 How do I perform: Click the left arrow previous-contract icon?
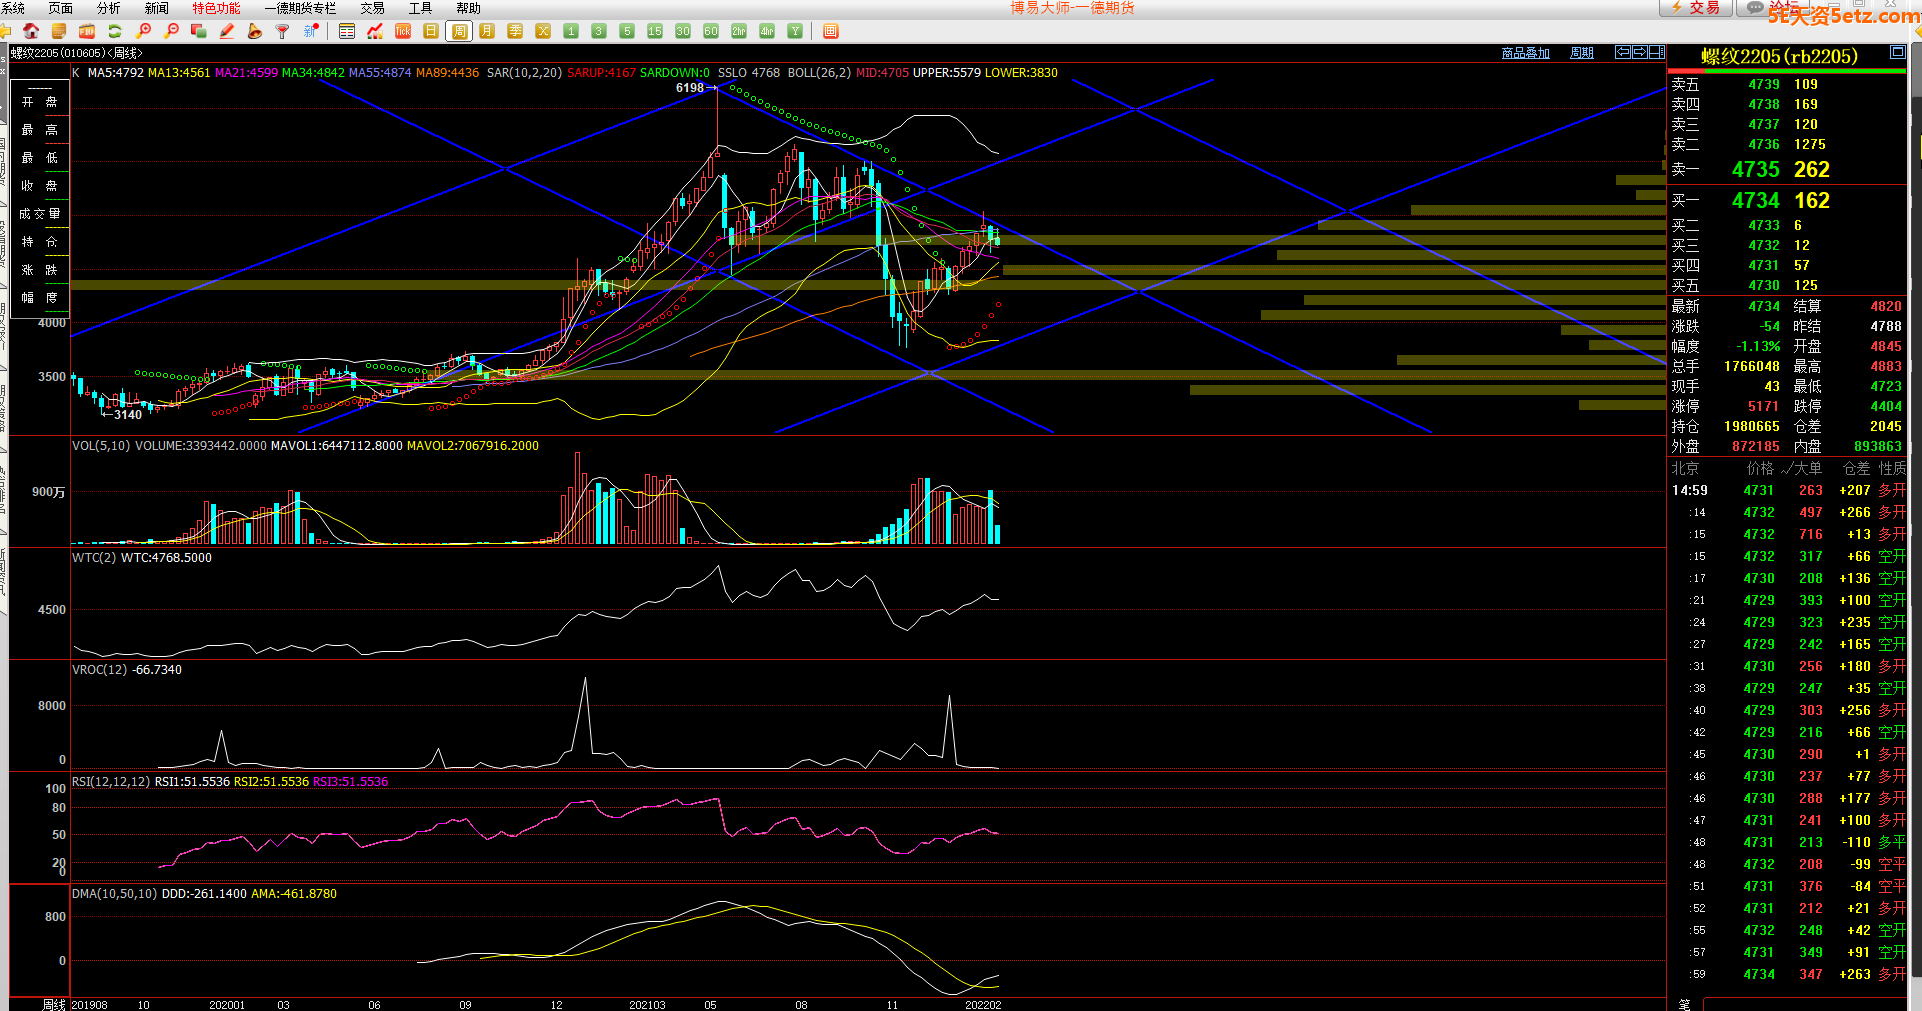1623,52
